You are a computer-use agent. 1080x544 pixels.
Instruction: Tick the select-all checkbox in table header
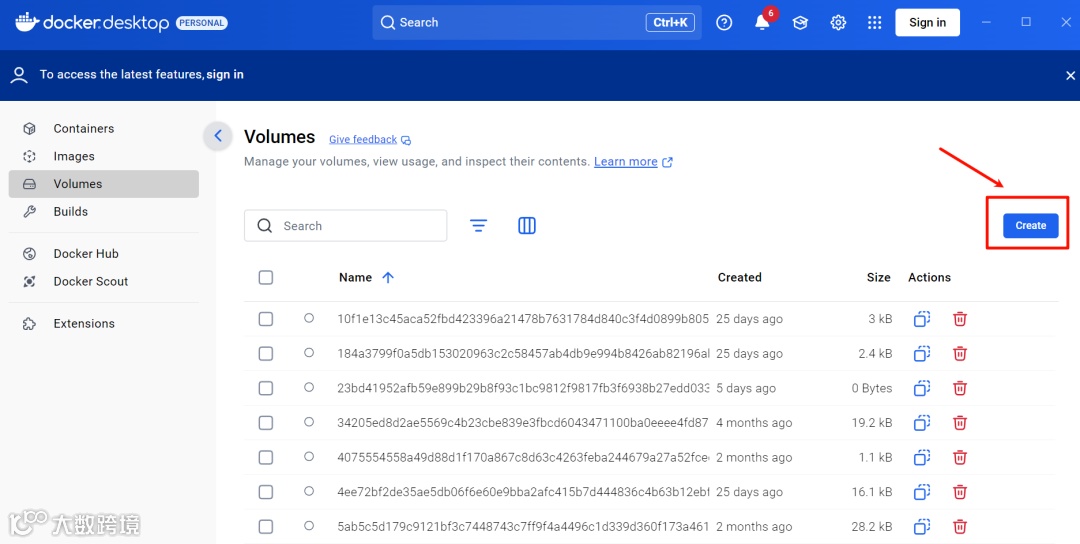click(266, 278)
